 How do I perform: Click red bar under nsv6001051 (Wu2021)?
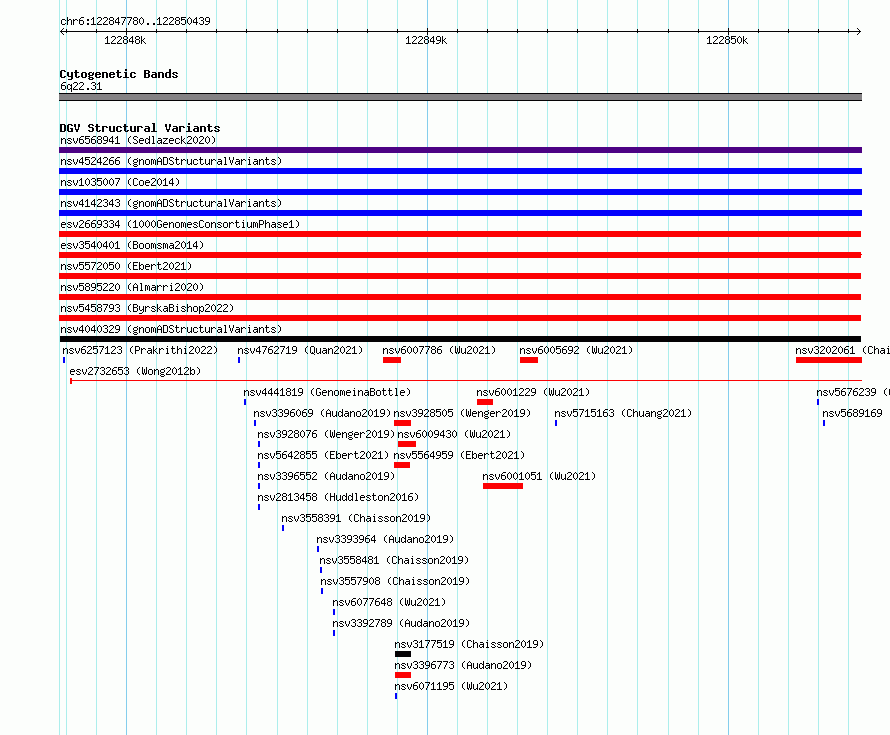(x=503, y=486)
